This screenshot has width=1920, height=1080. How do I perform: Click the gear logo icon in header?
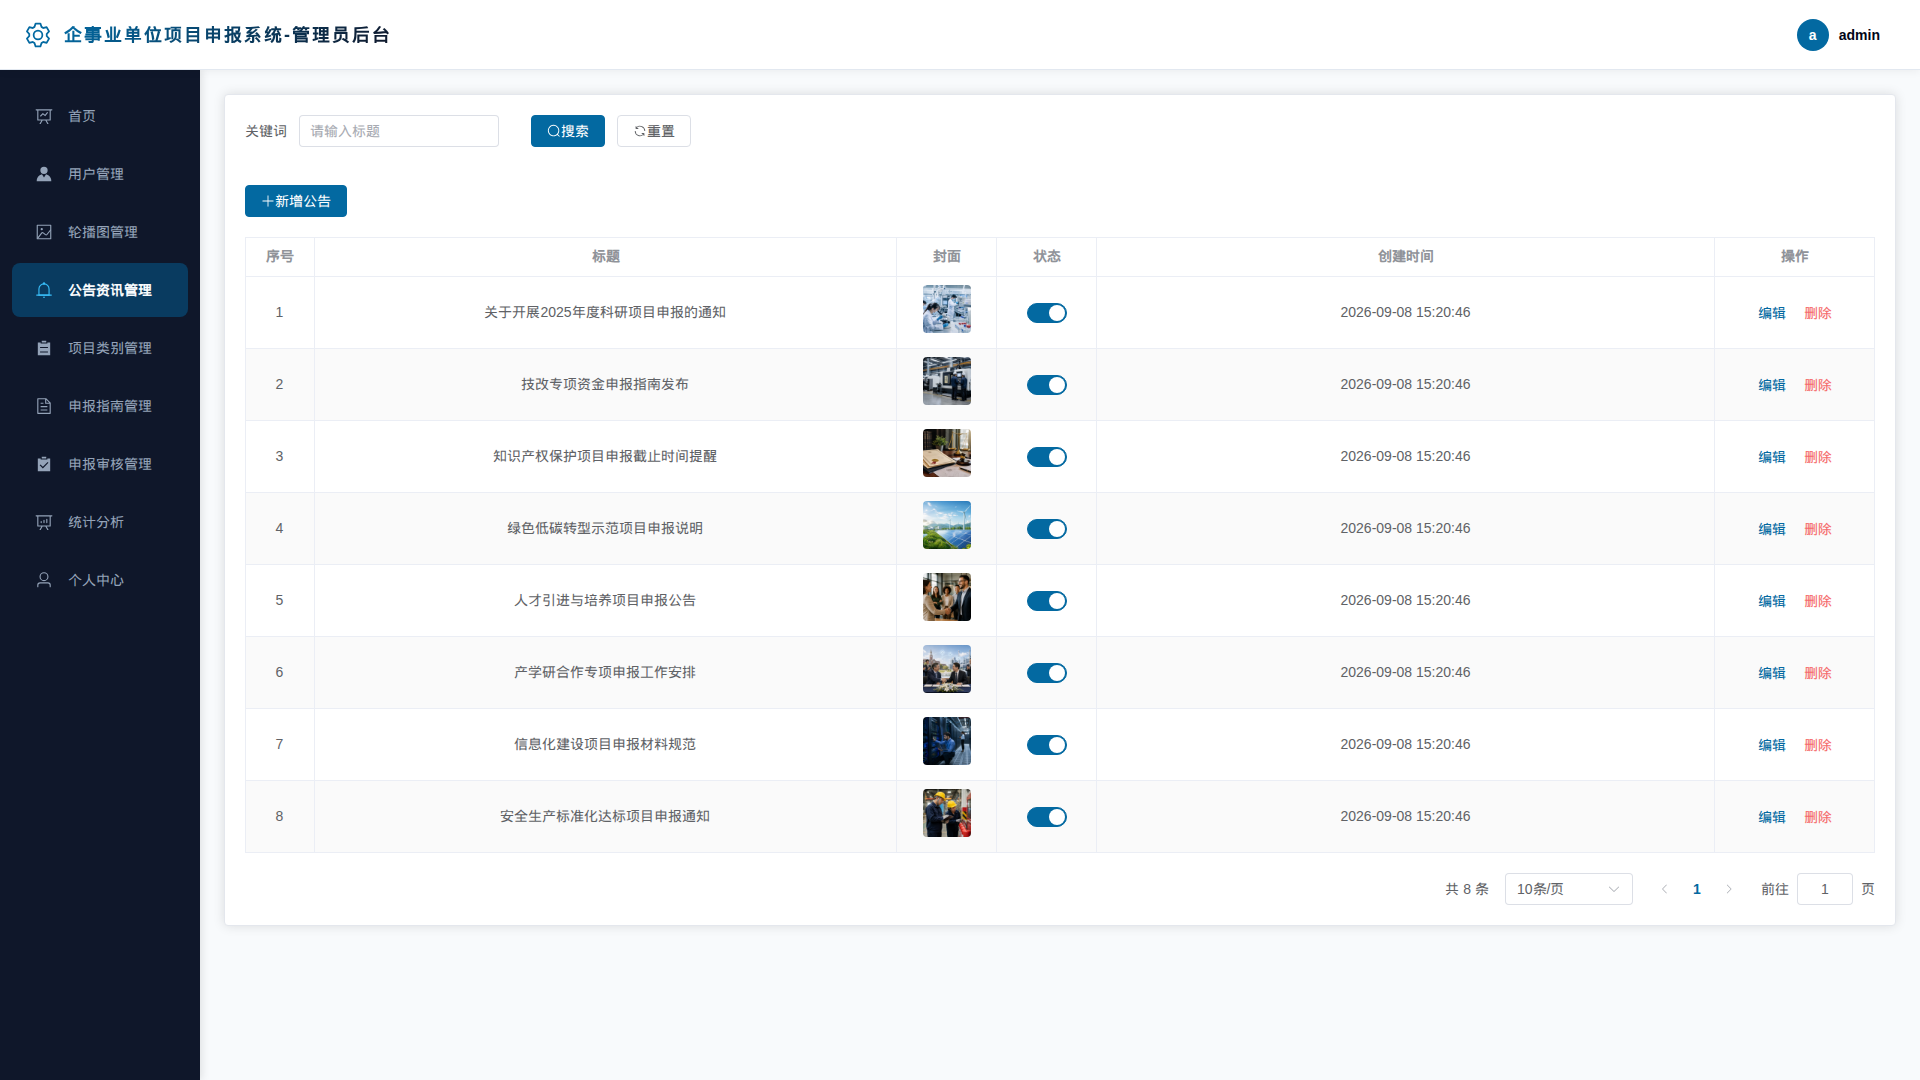(x=38, y=35)
